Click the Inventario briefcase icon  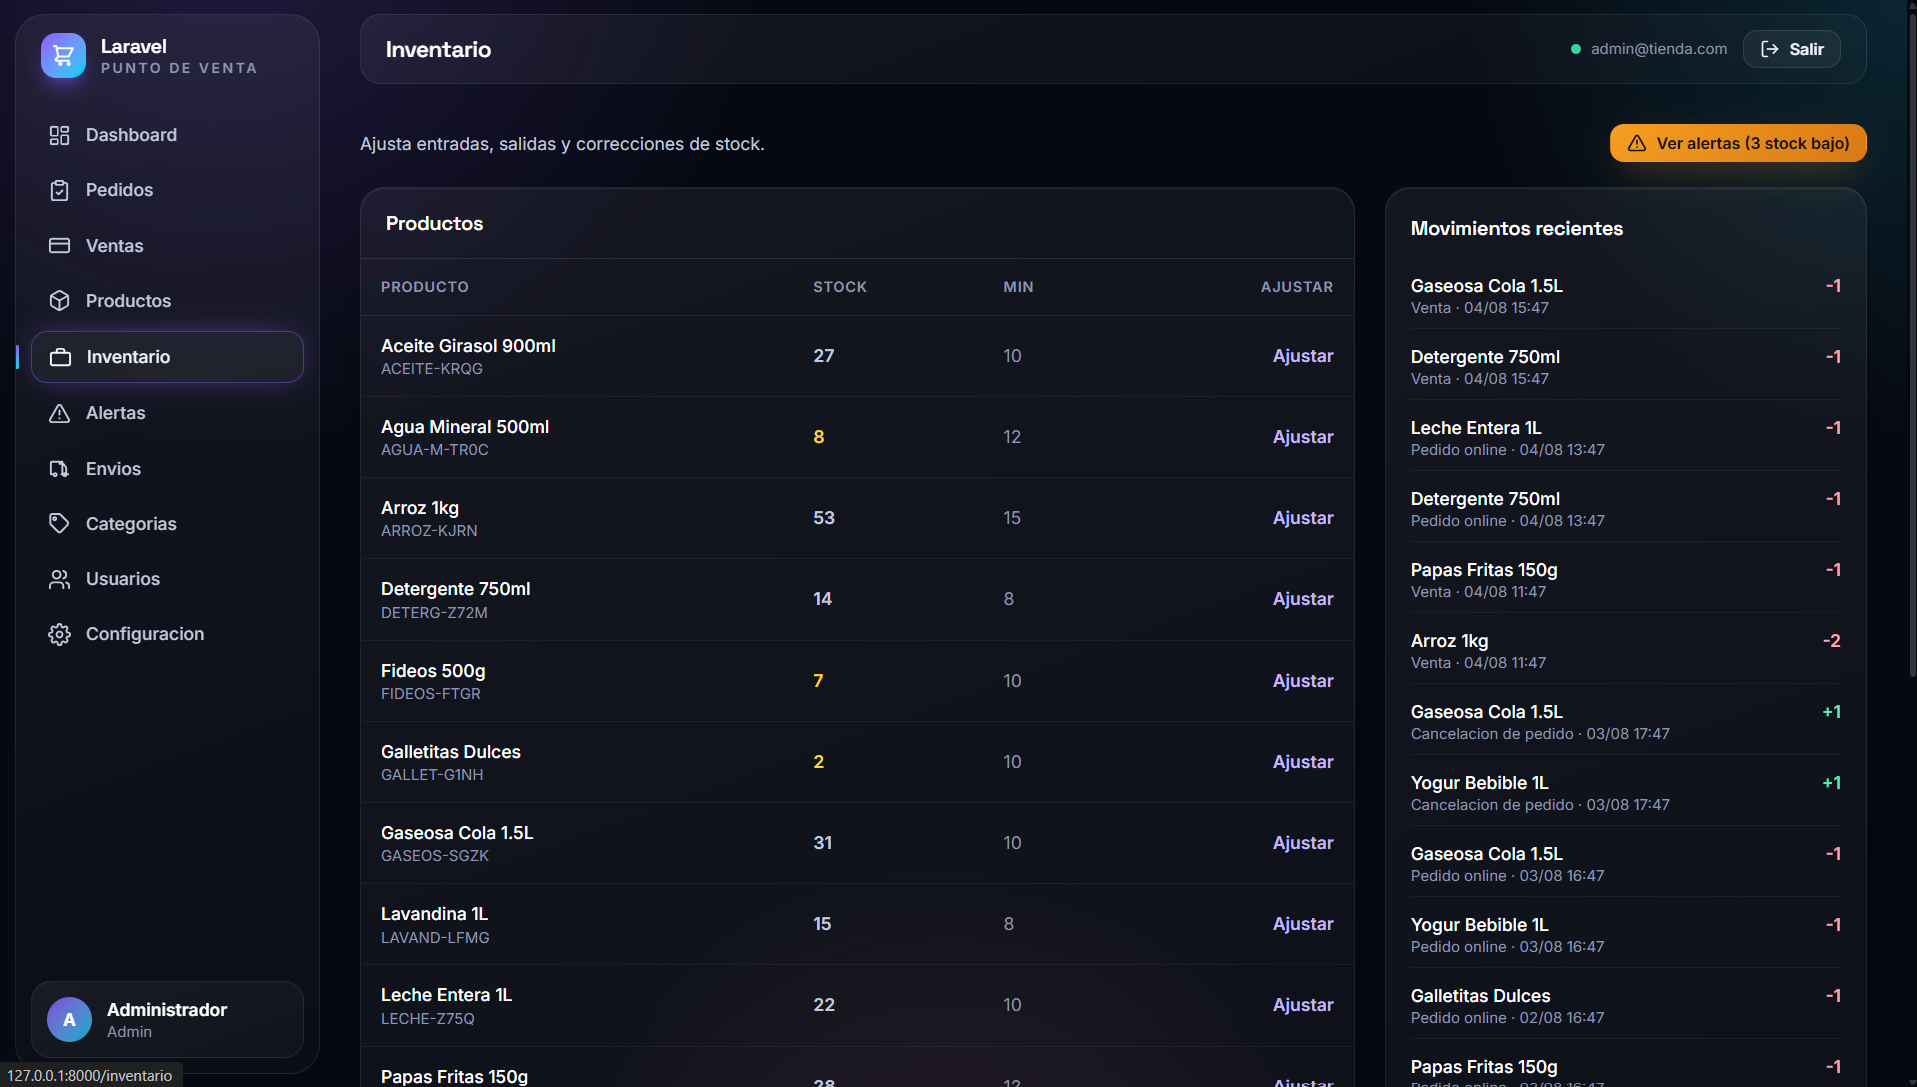(61, 357)
